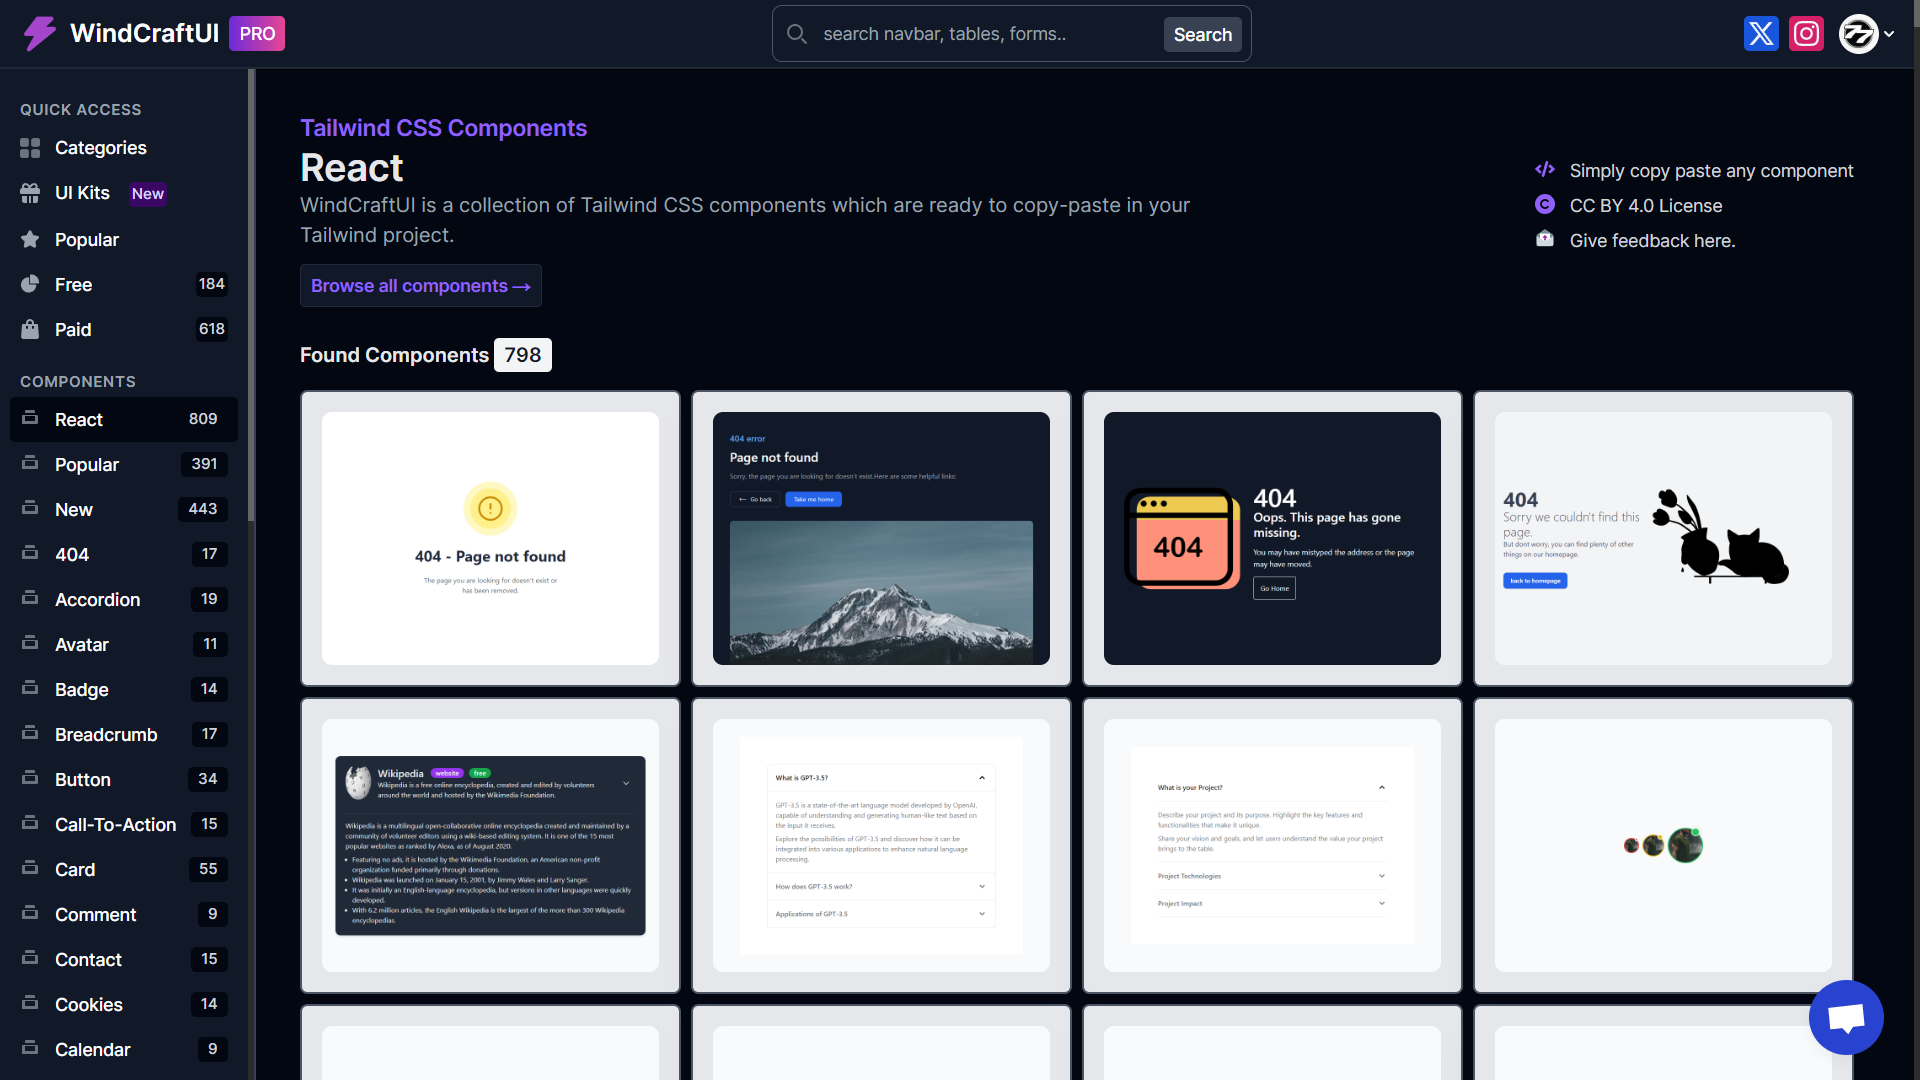Open Paid components with 618 count
The height and width of the screenshot is (1080, 1920).
click(124, 329)
